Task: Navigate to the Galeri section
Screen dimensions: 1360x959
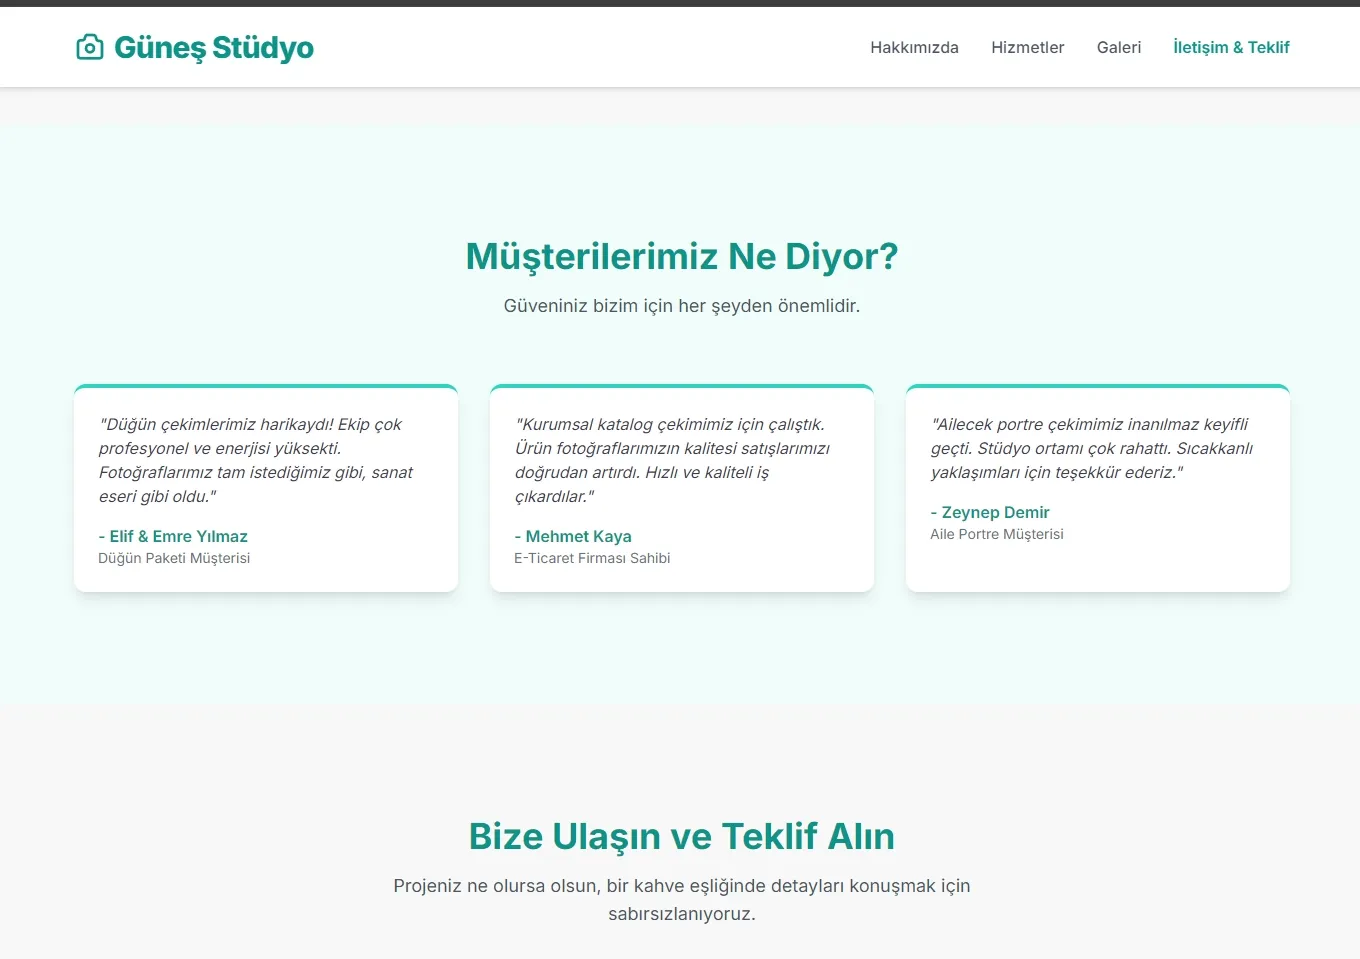Action: tap(1118, 47)
